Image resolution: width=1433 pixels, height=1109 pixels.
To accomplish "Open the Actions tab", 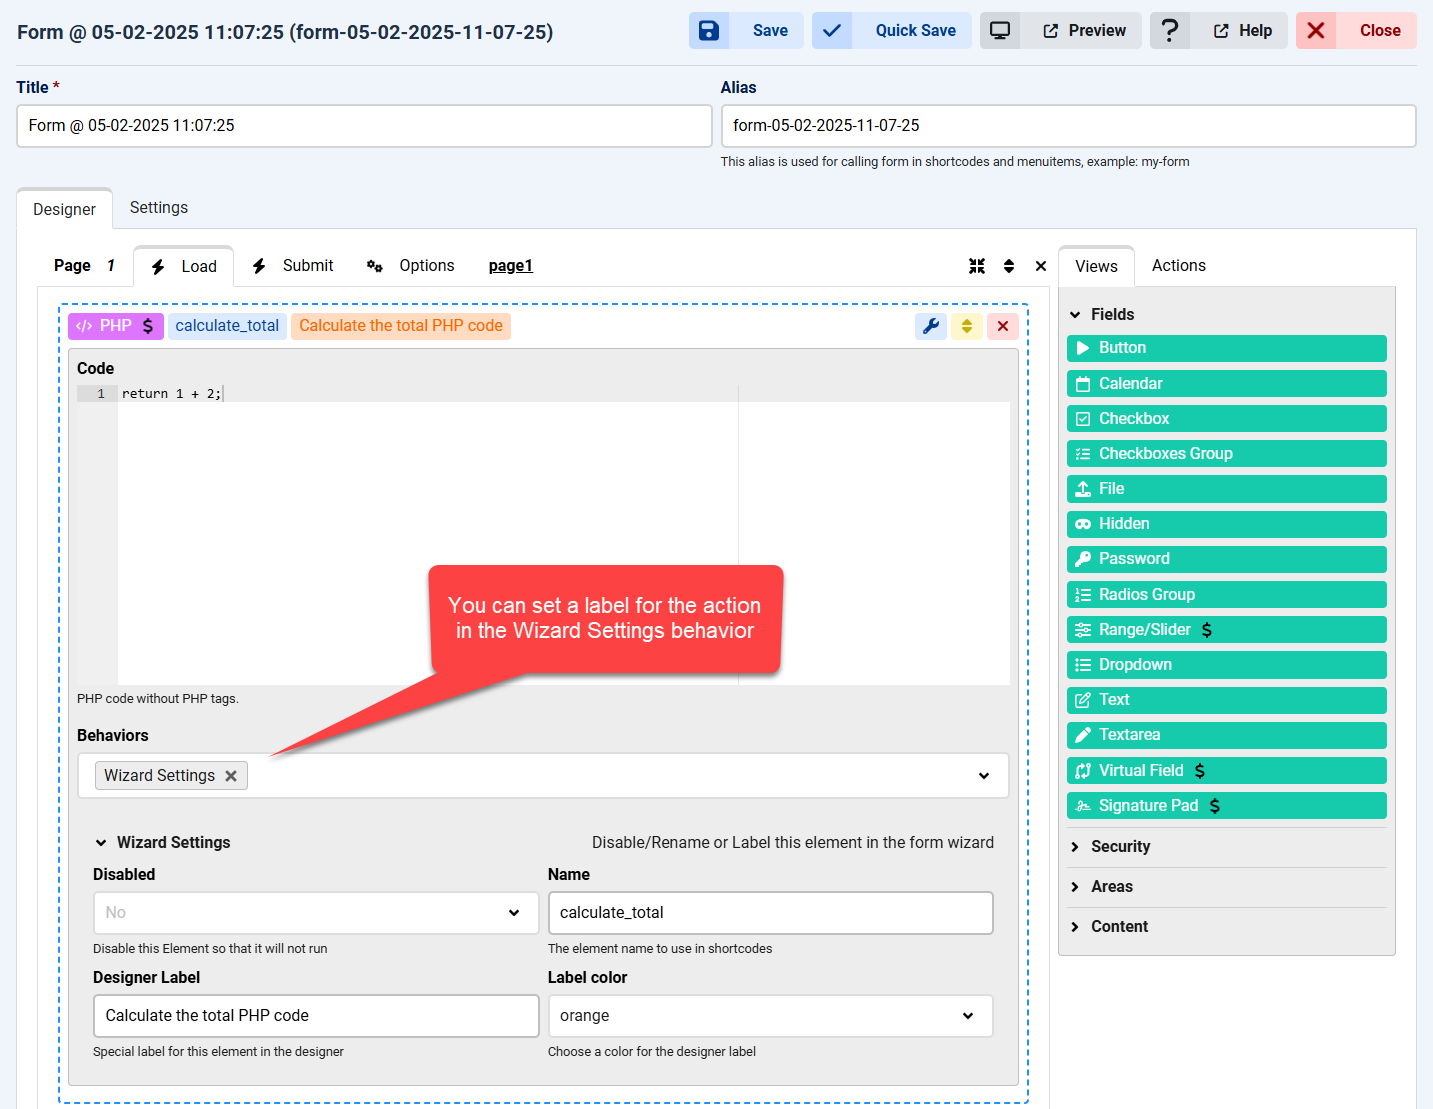I will (x=1178, y=266).
